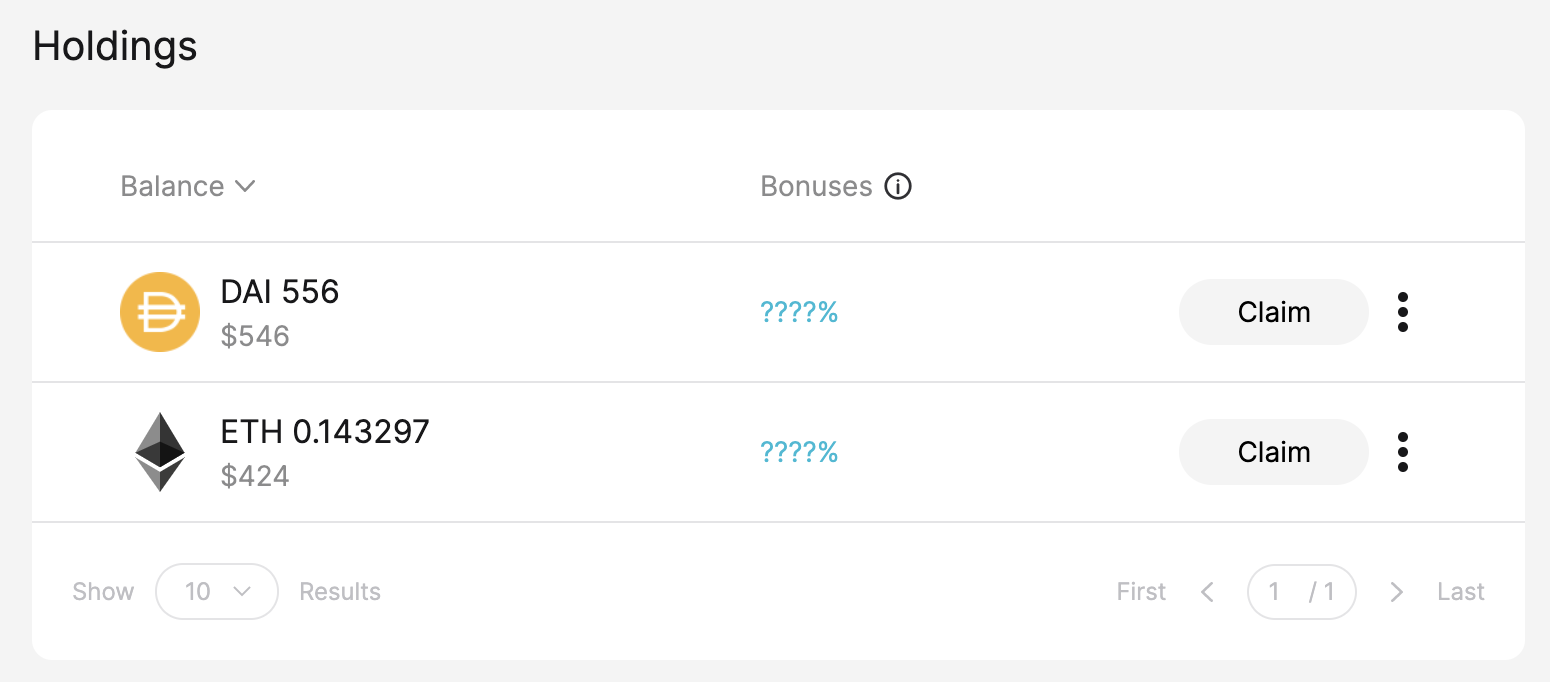
Task: Click the ETH balance value $424
Action: click(x=255, y=475)
